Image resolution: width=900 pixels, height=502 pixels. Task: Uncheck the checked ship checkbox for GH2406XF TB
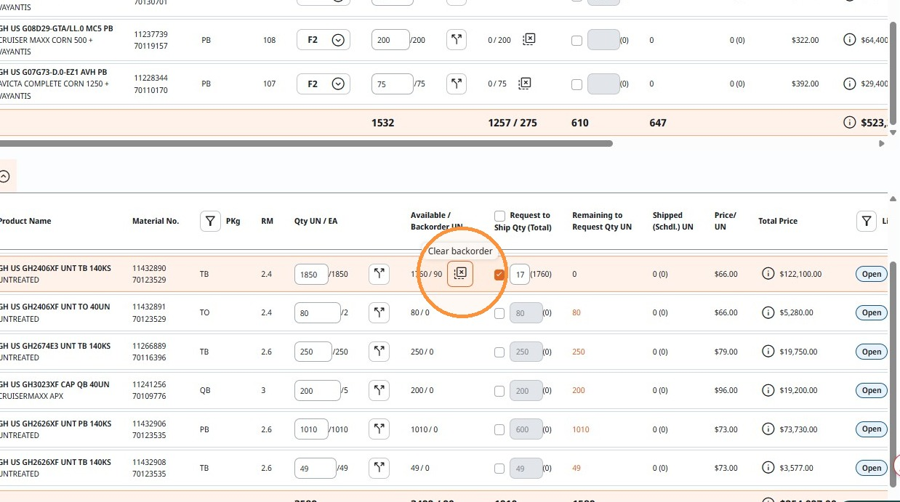click(499, 275)
